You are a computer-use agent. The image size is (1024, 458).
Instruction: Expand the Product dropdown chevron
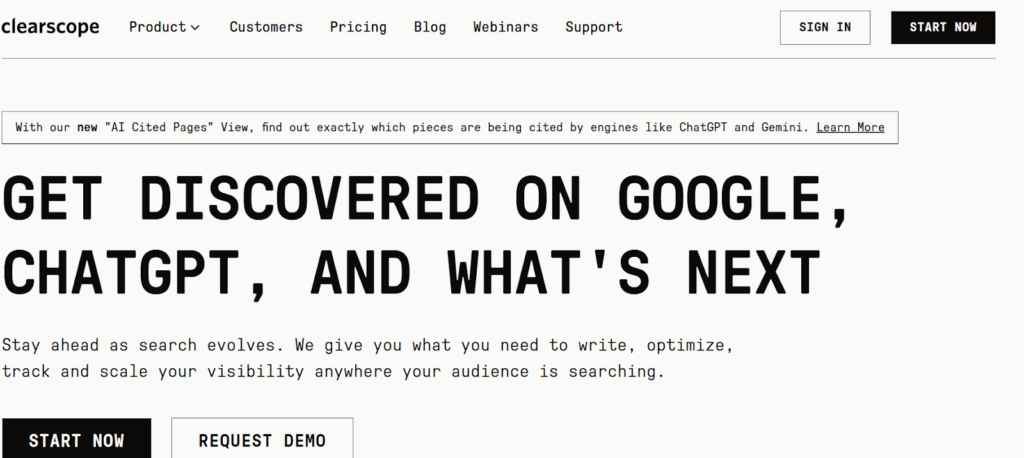tap(195, 28)
